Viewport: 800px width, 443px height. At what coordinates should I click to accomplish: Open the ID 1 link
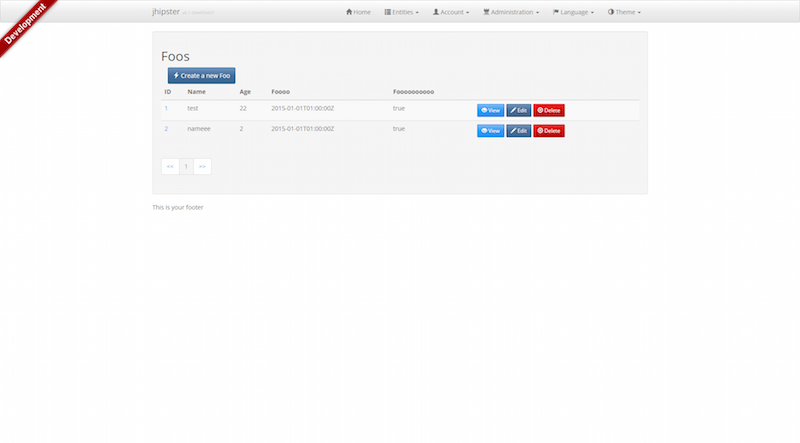[x=166, y=108]
